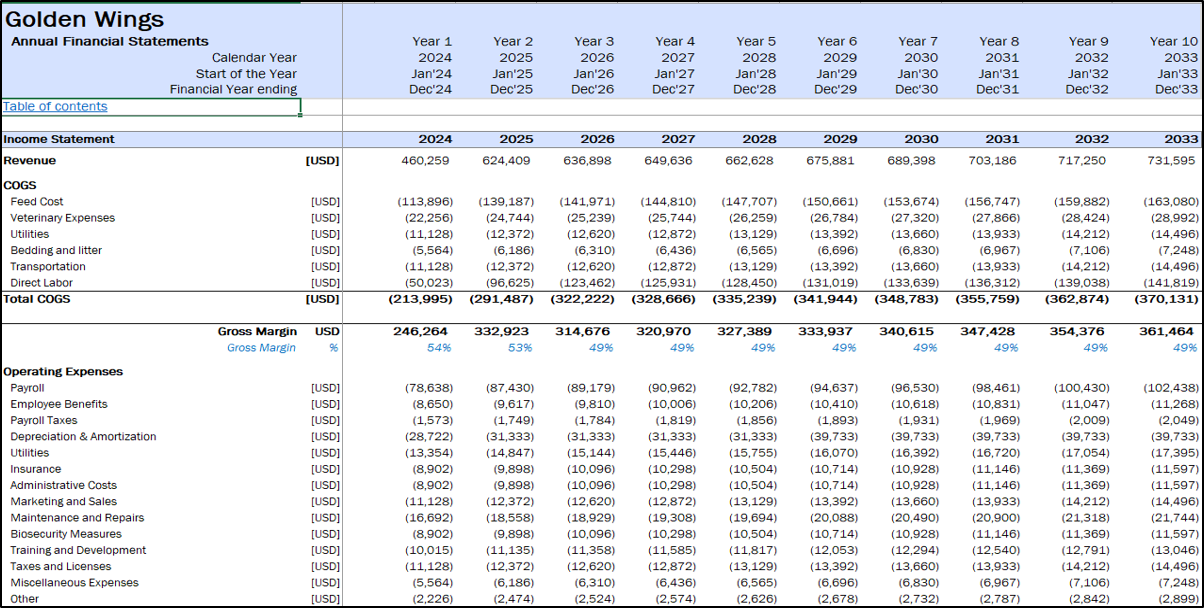Select Payroll value for 2030

pyautogui.click(x=914, y=387)
